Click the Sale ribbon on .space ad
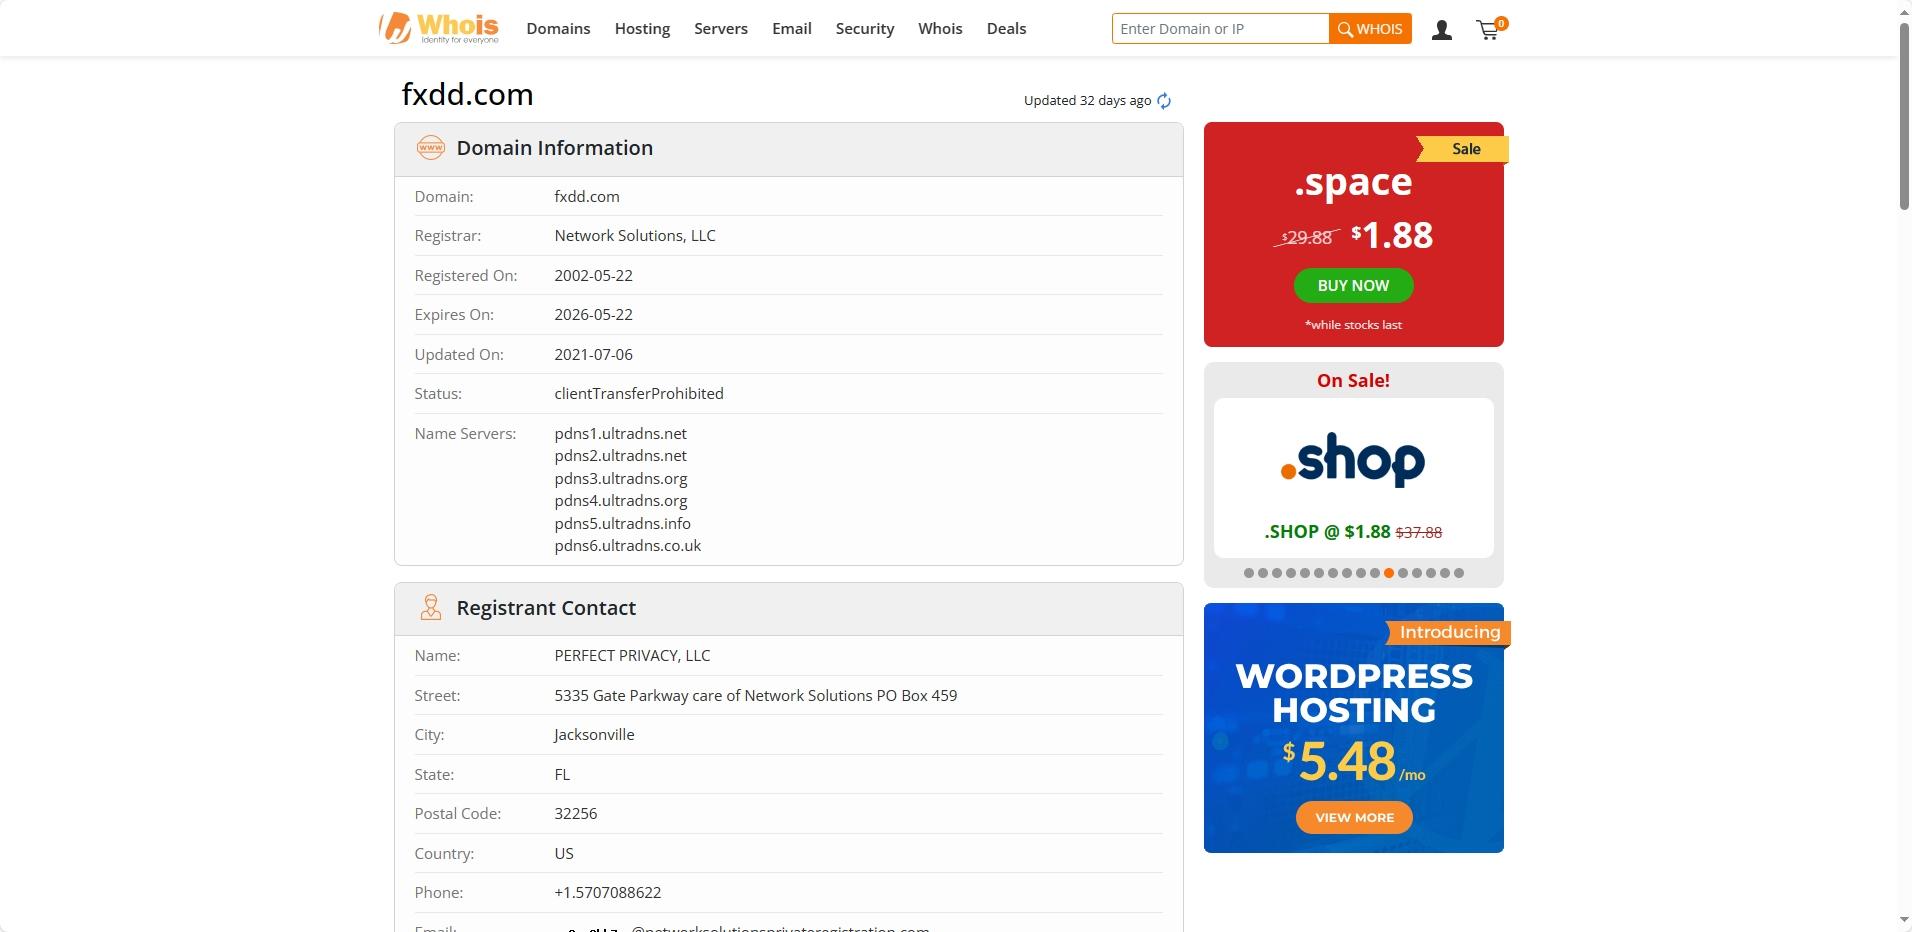This screenshot has width=1912, height=932. point(1463,149)
